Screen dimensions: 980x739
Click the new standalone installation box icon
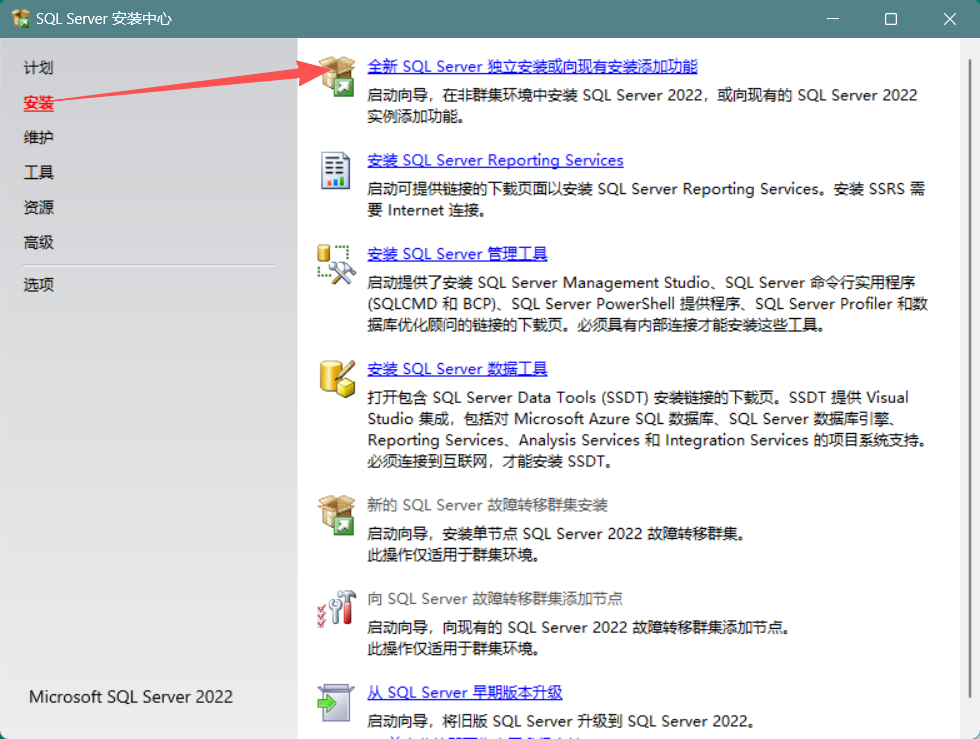tap(337, 76)
